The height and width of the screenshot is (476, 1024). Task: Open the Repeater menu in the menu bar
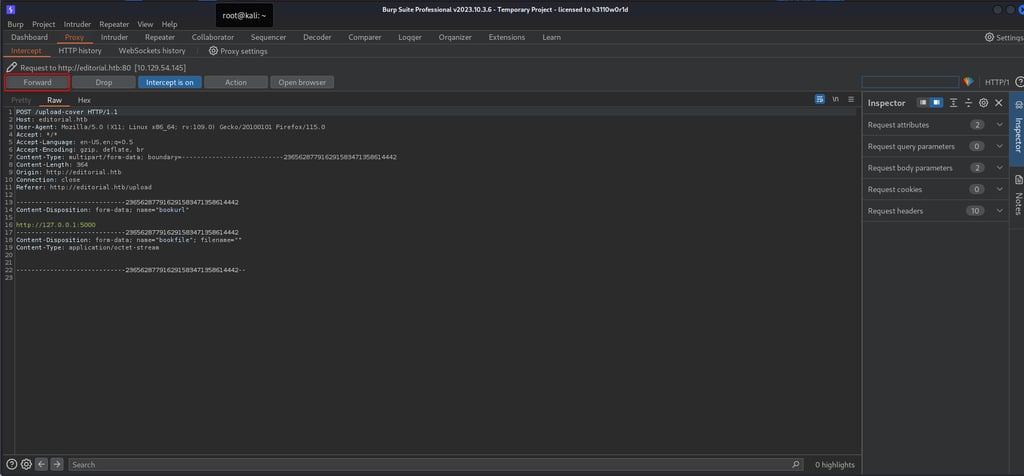114,24
